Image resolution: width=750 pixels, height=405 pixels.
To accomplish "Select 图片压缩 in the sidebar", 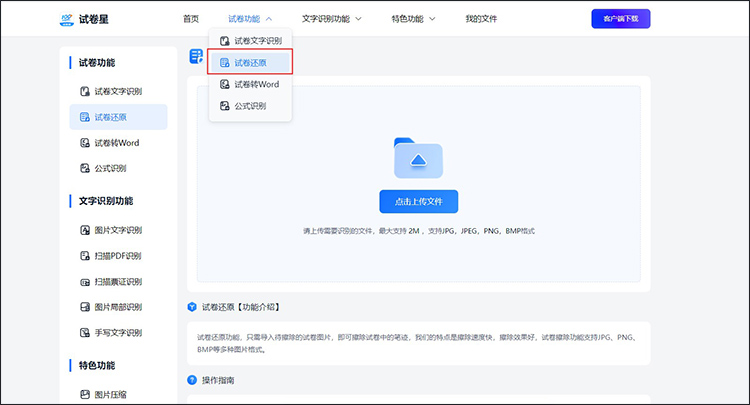I will click(x=118, y=394).
